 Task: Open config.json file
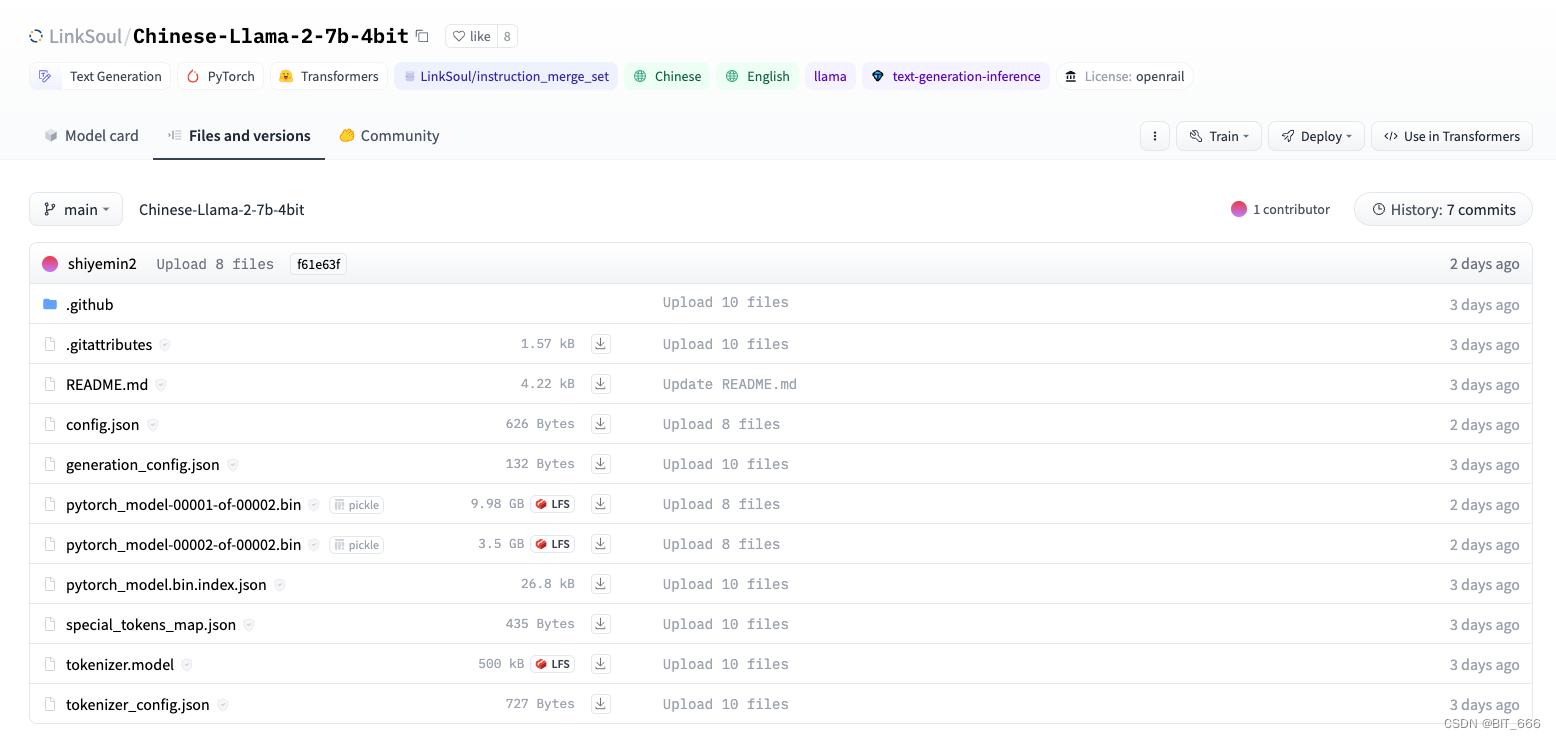point(103,424)
